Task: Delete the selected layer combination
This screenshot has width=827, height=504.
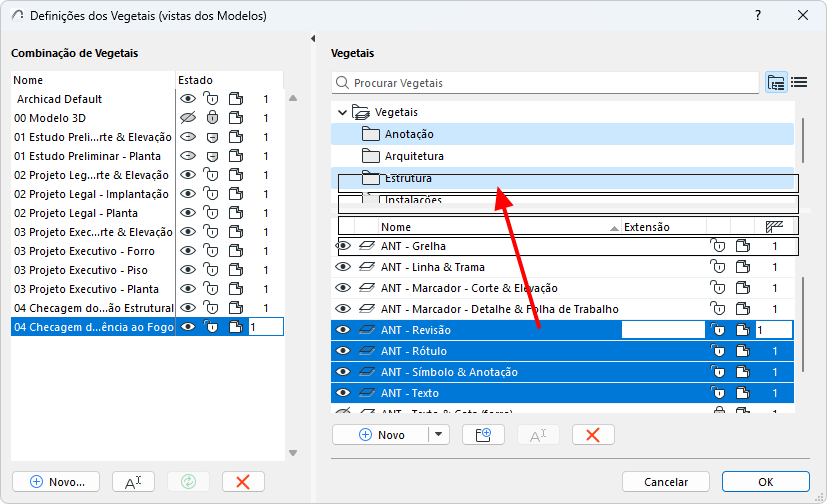Action: point(243,482)
